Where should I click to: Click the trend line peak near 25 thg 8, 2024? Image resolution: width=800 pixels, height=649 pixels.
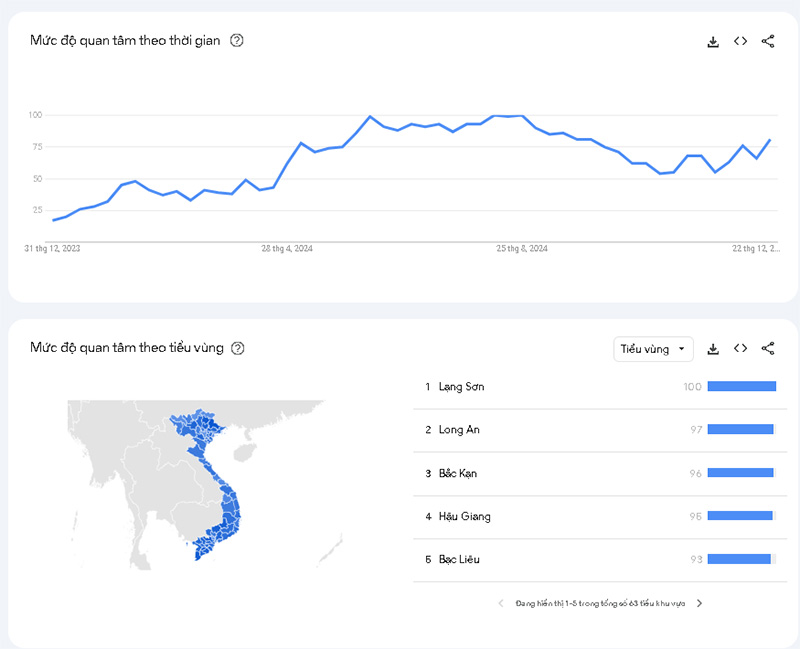coord(521,116)
